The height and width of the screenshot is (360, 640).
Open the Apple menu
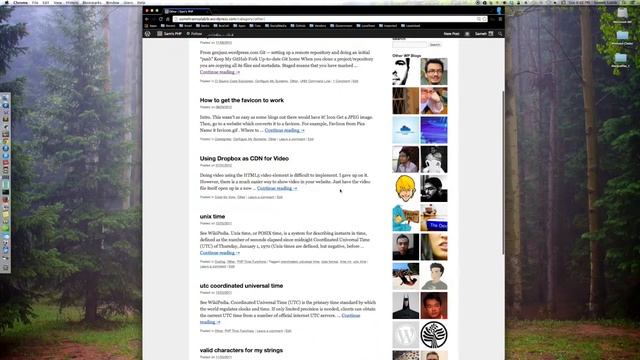[6, 2]
